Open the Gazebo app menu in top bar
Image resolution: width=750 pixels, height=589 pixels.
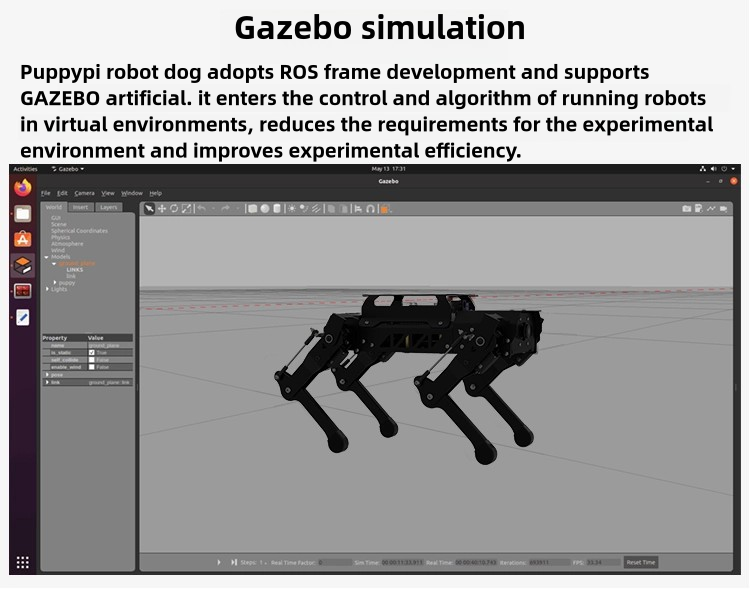pyautogui.click(x=68, y=169)
